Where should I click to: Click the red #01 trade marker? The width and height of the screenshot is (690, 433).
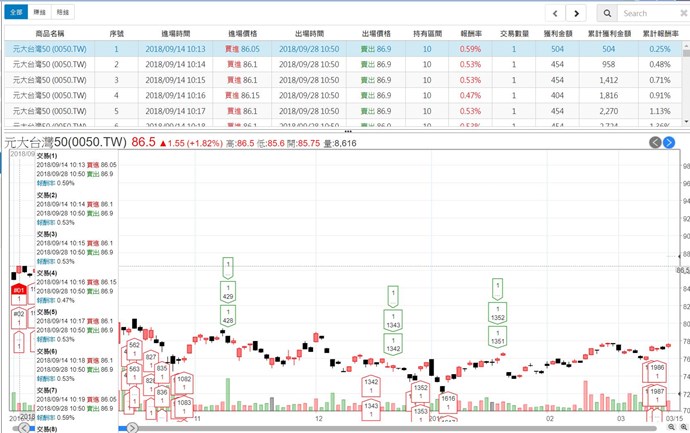18,291
